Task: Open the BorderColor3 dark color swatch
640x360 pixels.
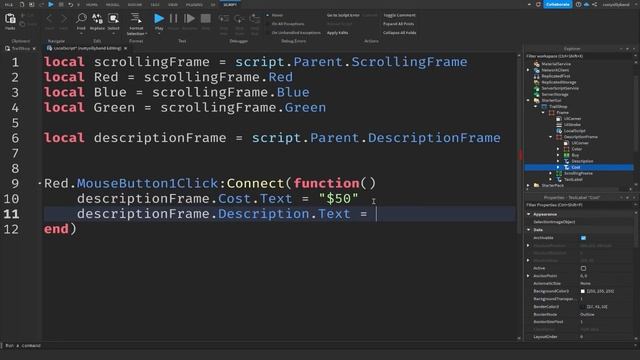Action: (x=582, y=307)
